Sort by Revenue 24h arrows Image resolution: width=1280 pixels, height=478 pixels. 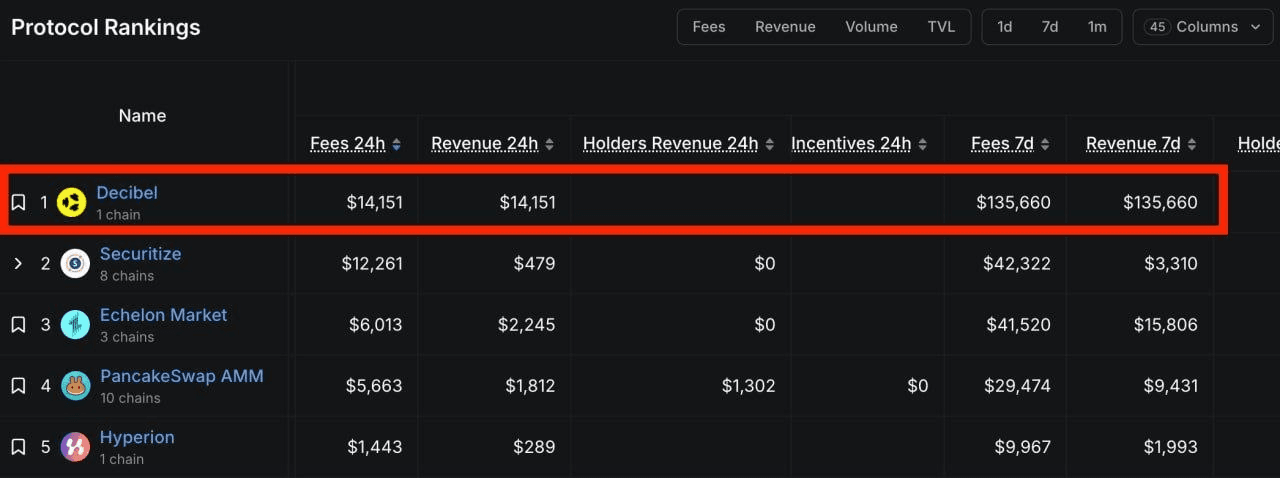point(549,144)
